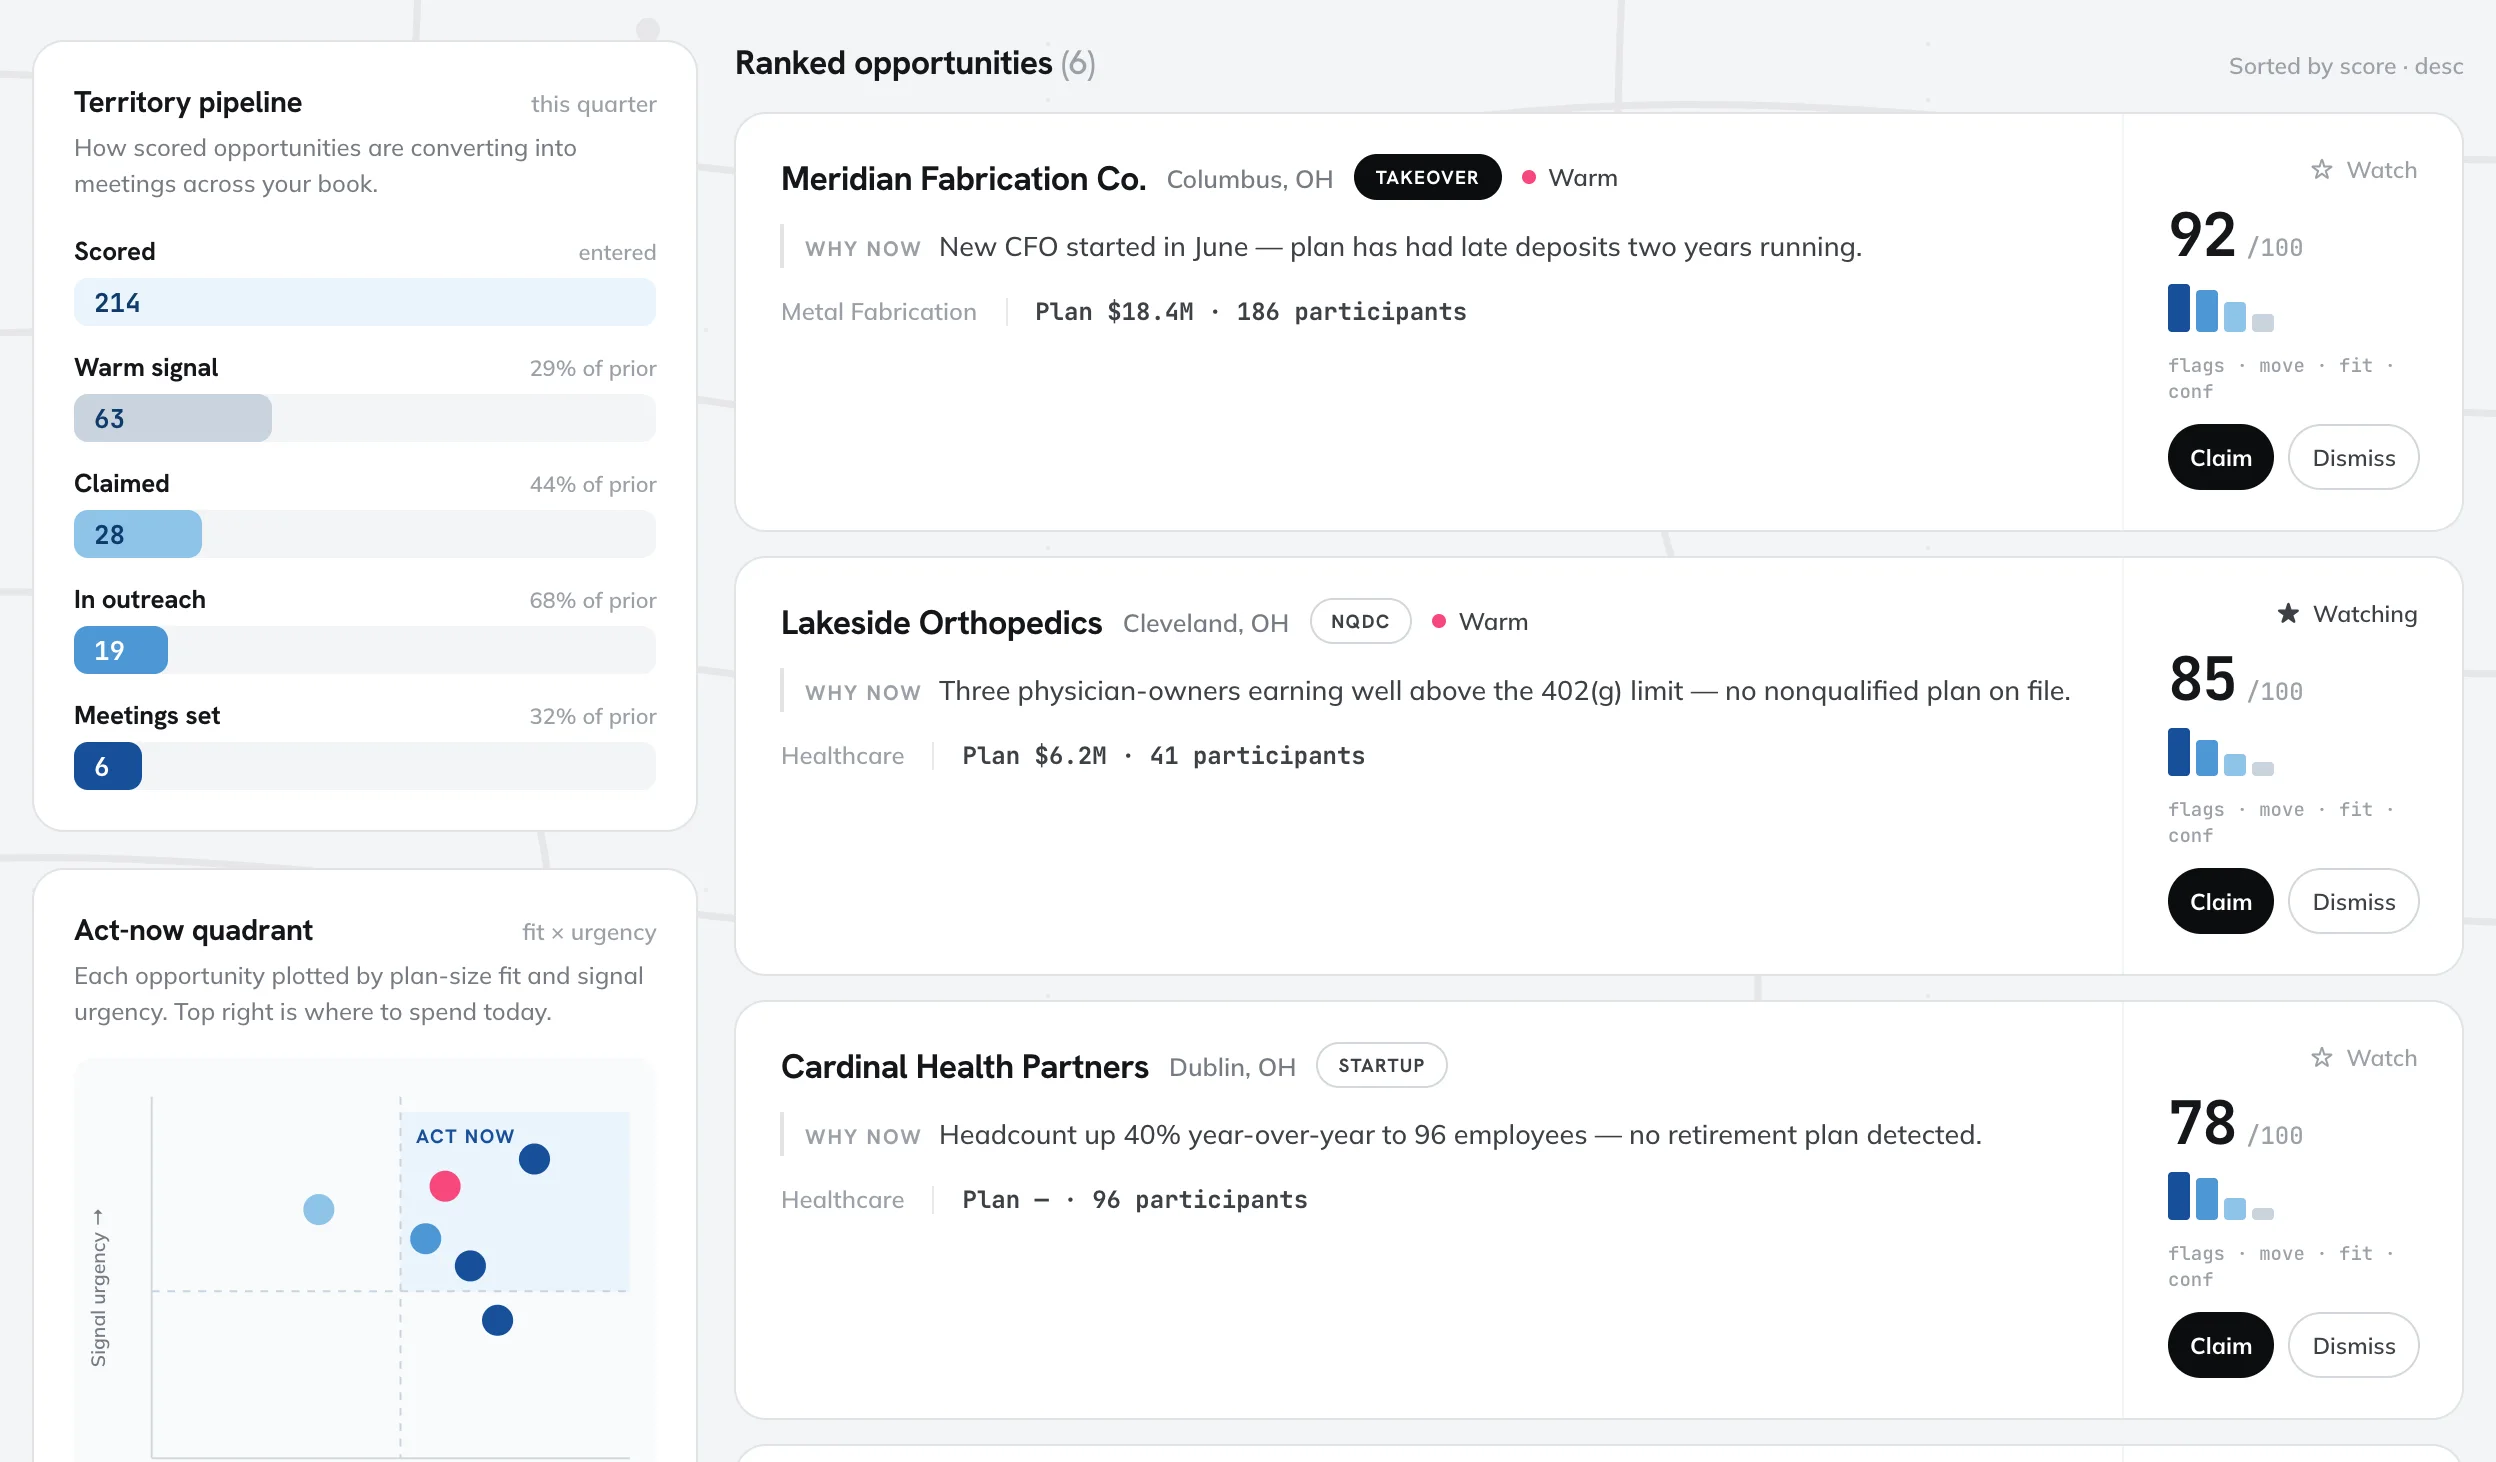The width and height of the screenshot is (2496, 1462).
Task: Click the STARTUP badge on Cardinal card
Action: 1381,1066
